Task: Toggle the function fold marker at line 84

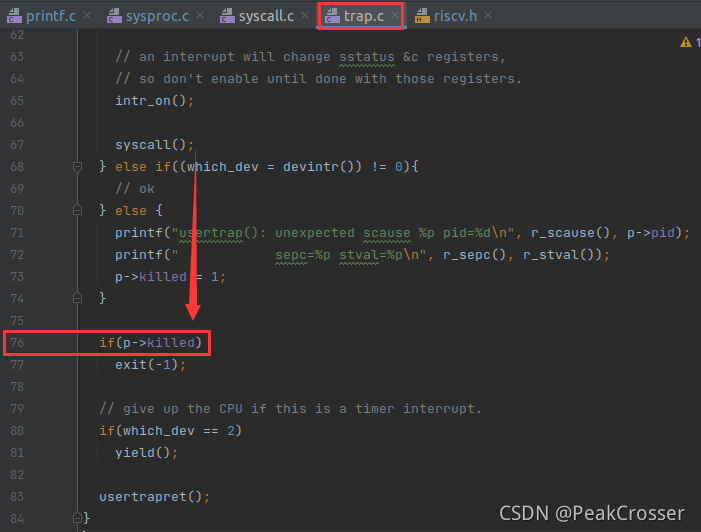Action: [x=77, y=518]
